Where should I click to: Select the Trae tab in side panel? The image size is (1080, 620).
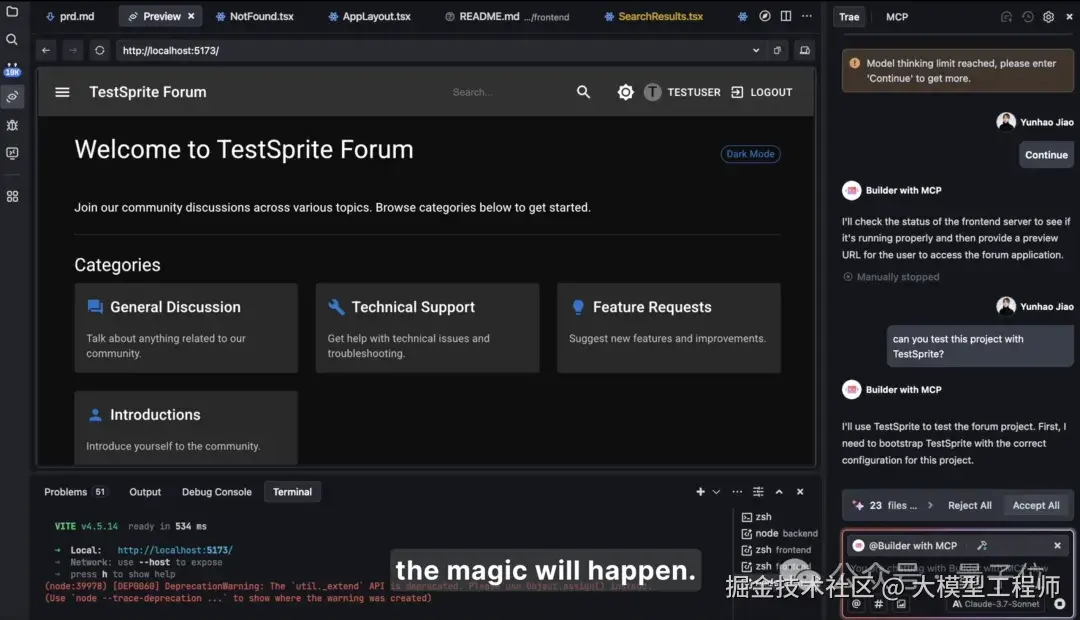pos(849,17)
